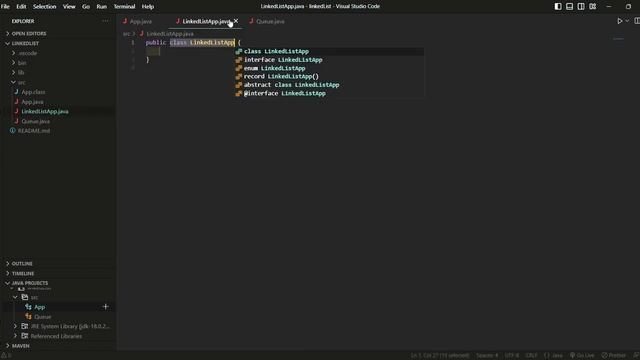Run Java with the play icon

620,21
